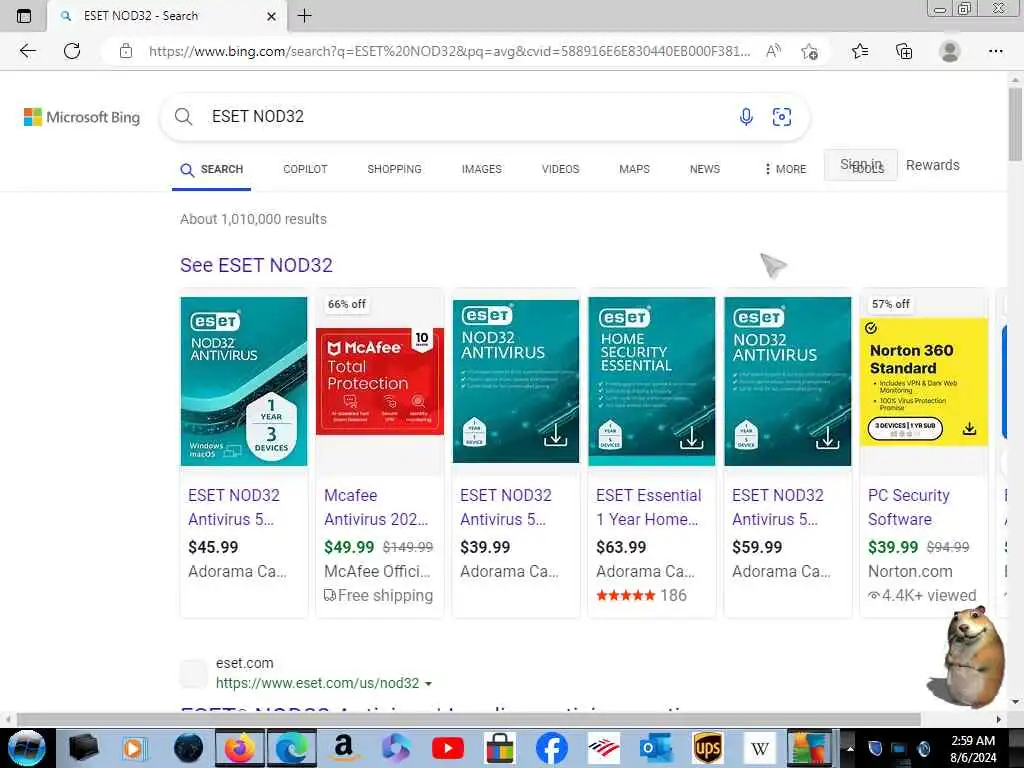Click the Microsoft Bing logo

(x=82, y=117)
